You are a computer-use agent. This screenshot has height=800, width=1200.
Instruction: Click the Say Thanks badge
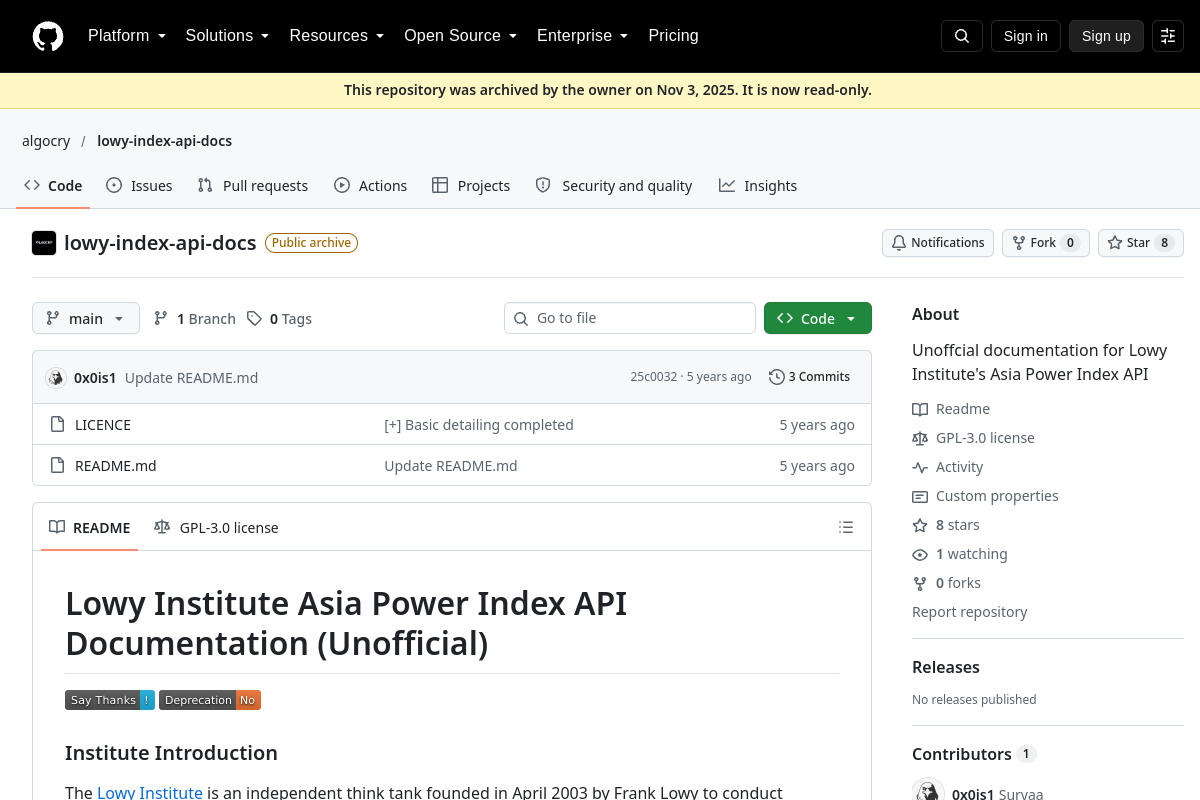(x=110, y=700)
